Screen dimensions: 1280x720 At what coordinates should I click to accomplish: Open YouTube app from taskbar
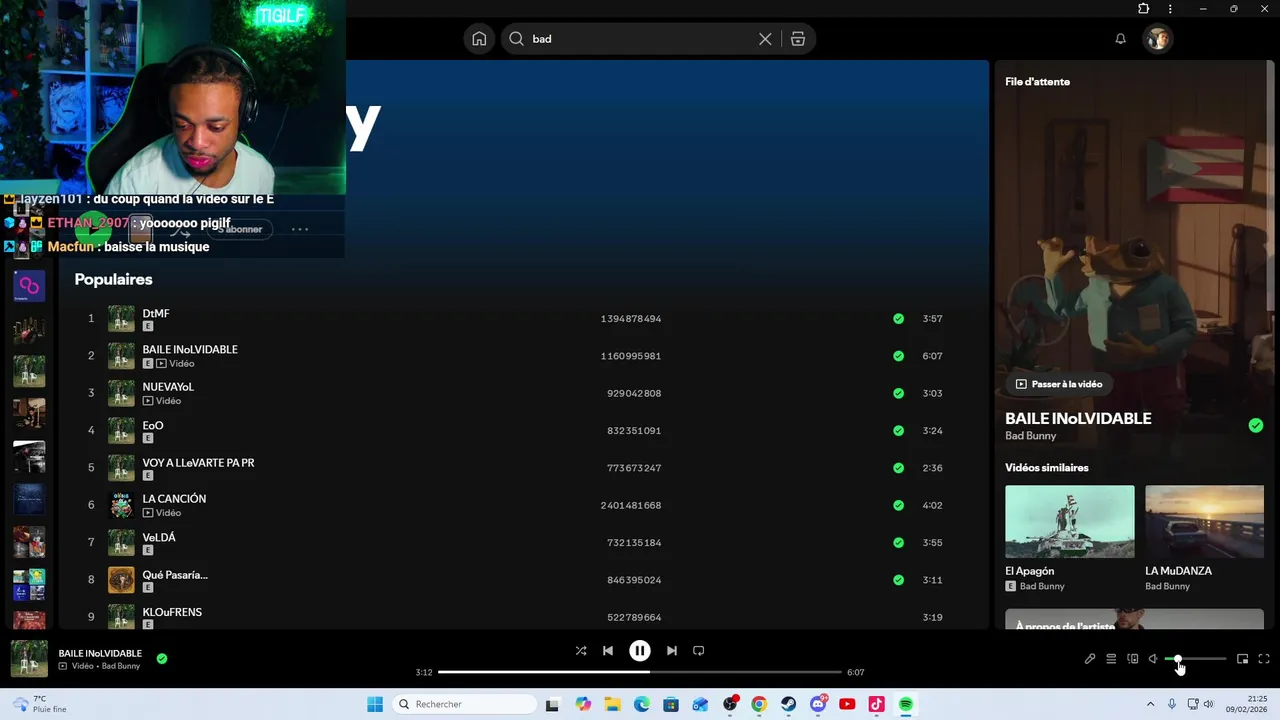click(x=847, y=704)
